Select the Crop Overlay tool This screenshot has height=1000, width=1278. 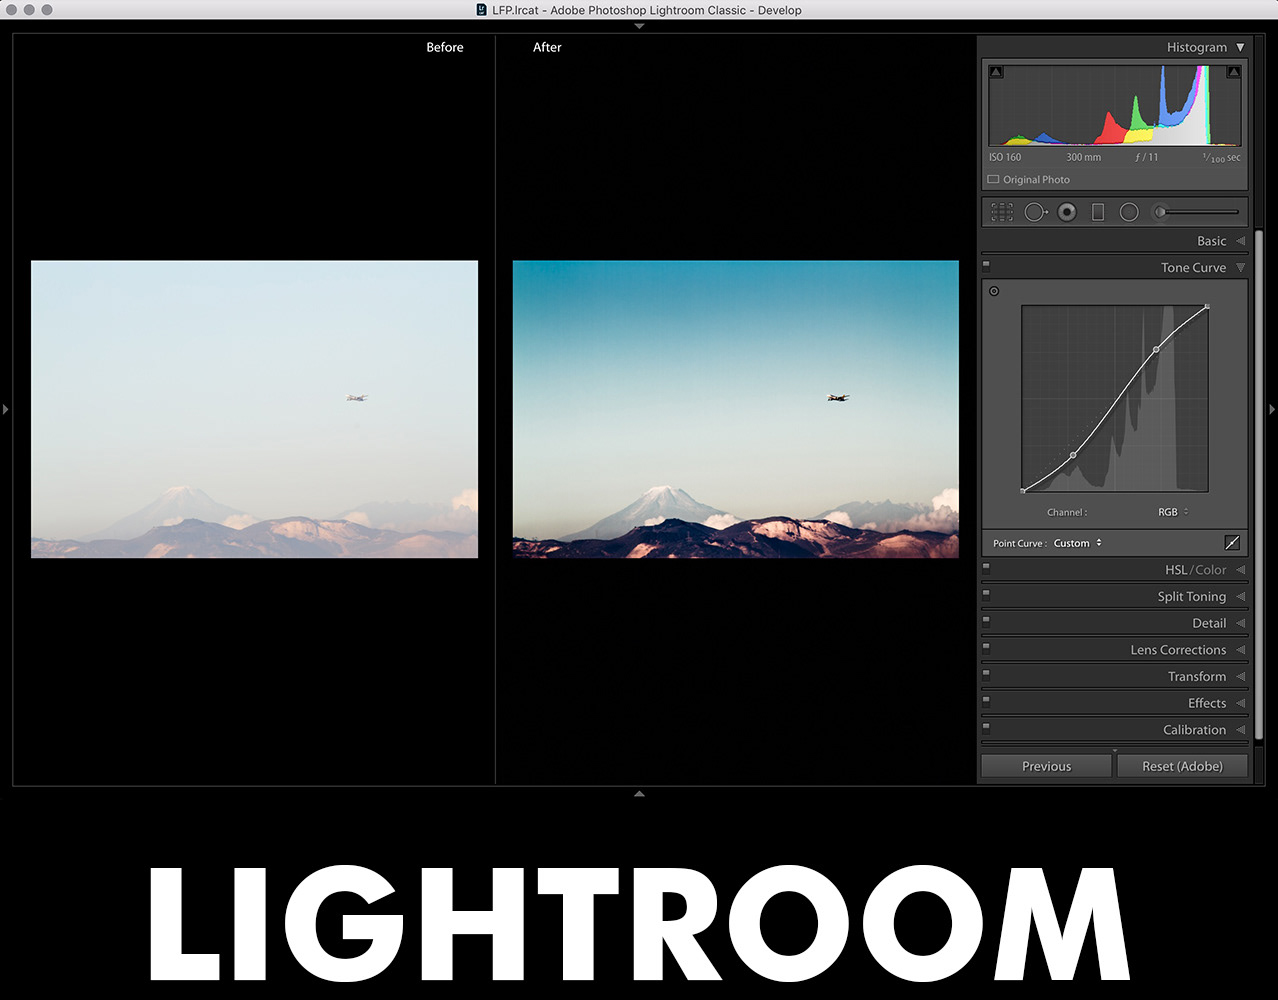(x=1002, y=212)
